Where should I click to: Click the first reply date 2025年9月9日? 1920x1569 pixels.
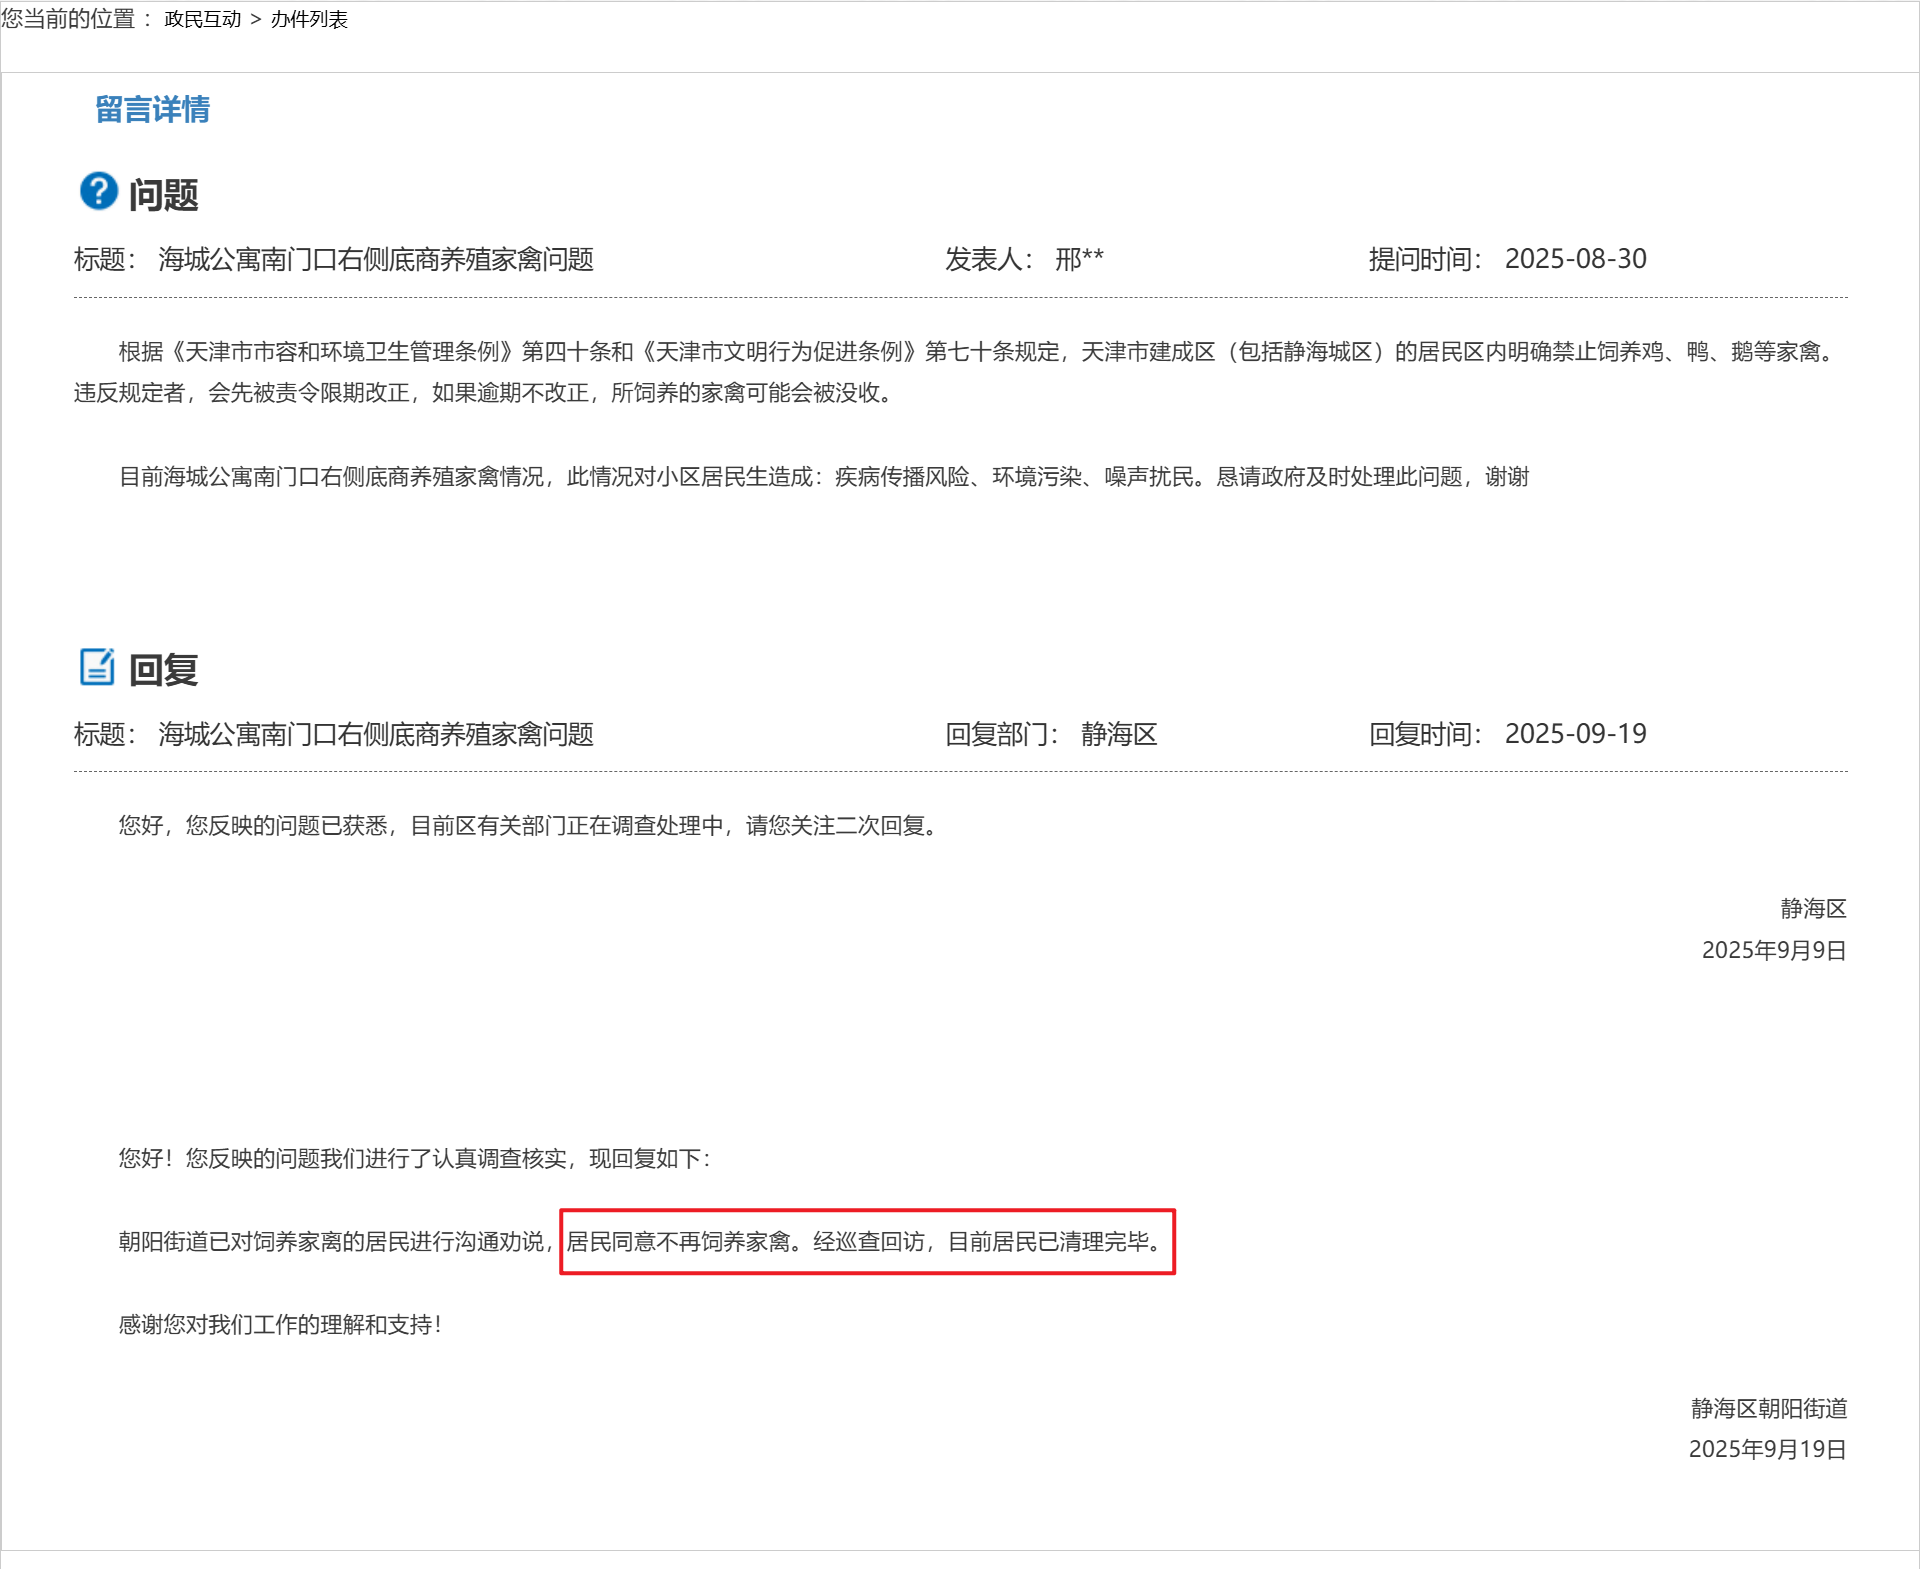tap(1773, 950)
